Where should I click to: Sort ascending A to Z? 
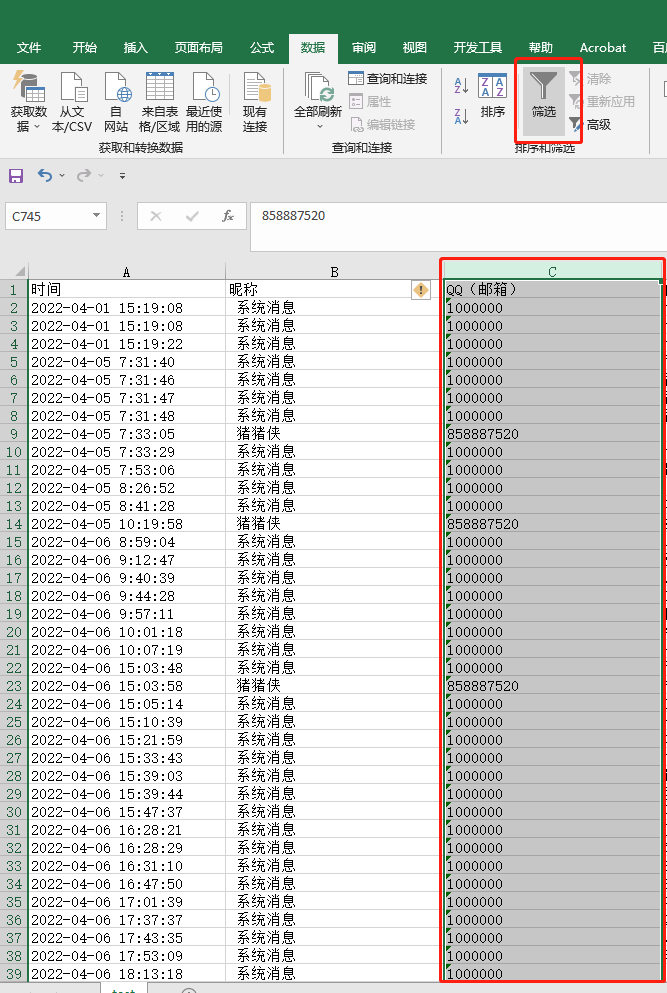(x=461, y=85)
